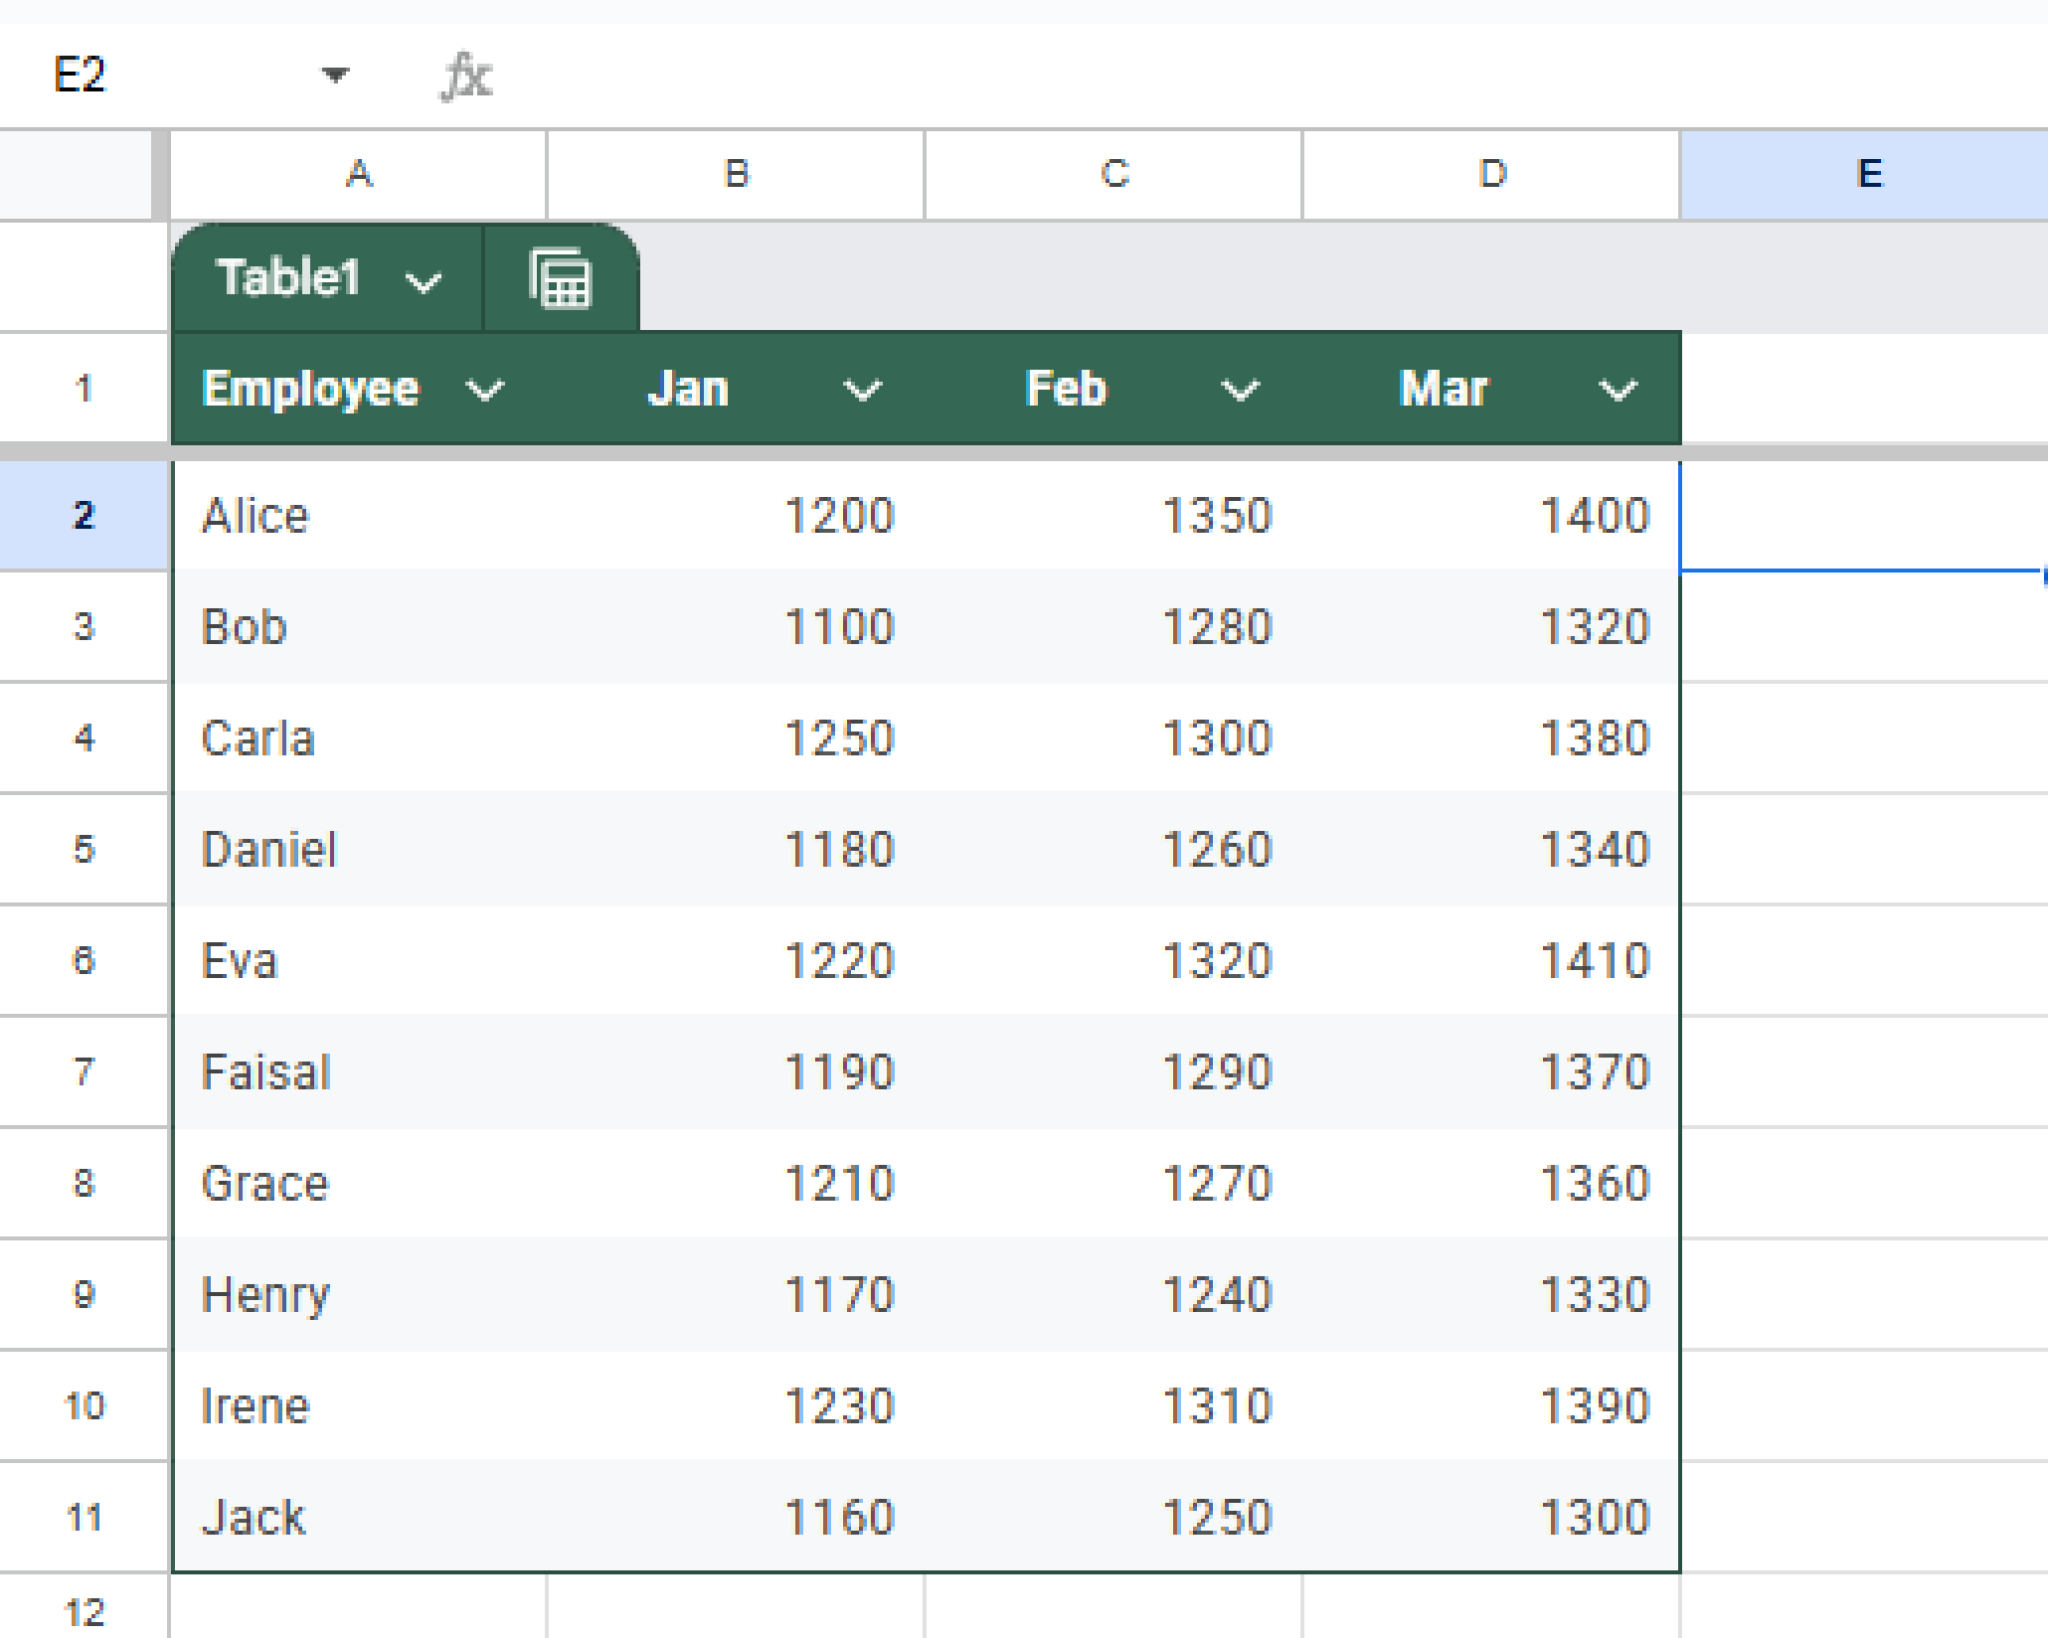This screenshot has width=2048, height=1638.
Task: Click the Table1 label
Action: tap(290, 280)
